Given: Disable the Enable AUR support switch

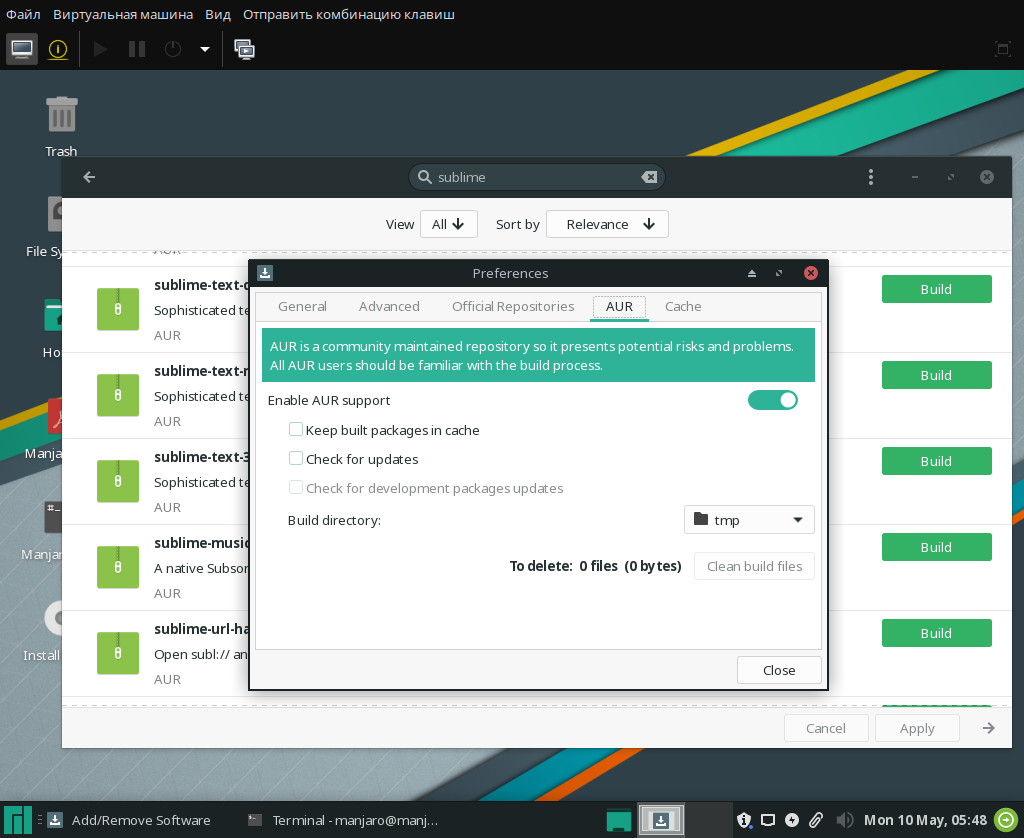Looking at the screenshot, I should coord(772,400).
